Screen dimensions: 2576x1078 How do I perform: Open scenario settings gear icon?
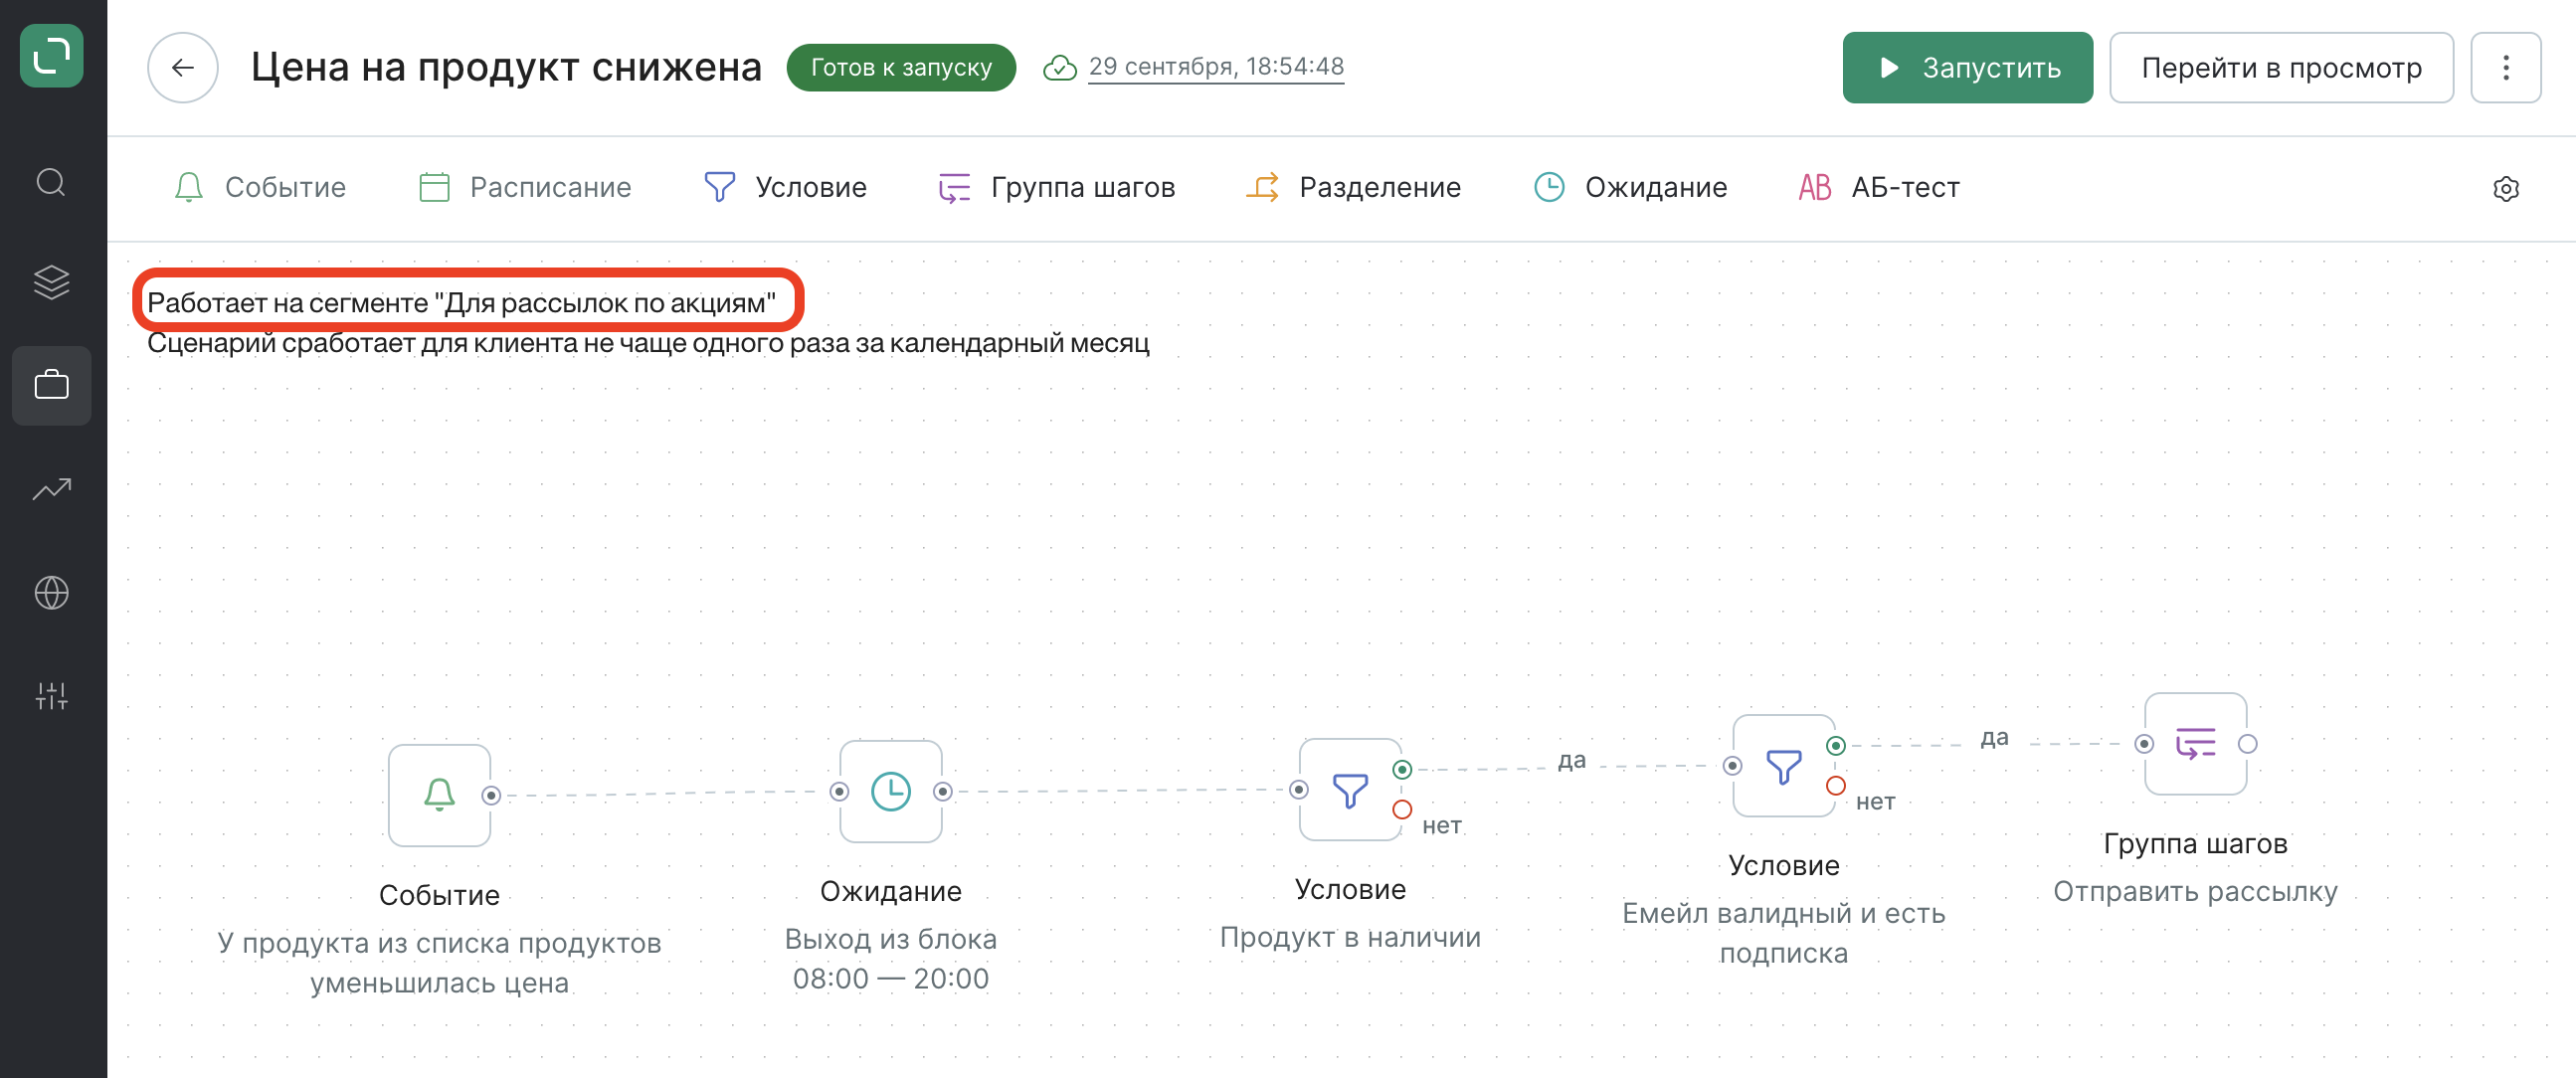pyautogui.click(x=2505, y=188)
